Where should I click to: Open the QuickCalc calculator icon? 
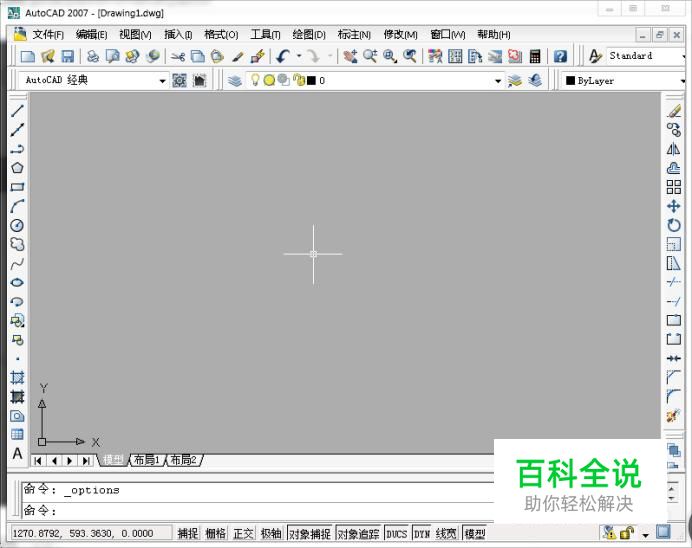pyautogui.click(x=535, y=56)
